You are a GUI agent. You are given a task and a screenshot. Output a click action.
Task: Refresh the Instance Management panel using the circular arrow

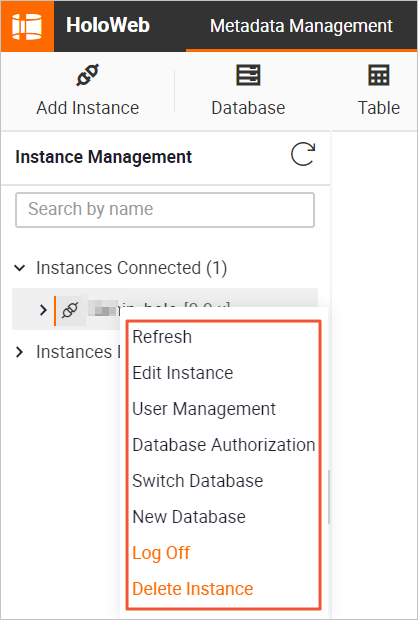tap(303, 154)
